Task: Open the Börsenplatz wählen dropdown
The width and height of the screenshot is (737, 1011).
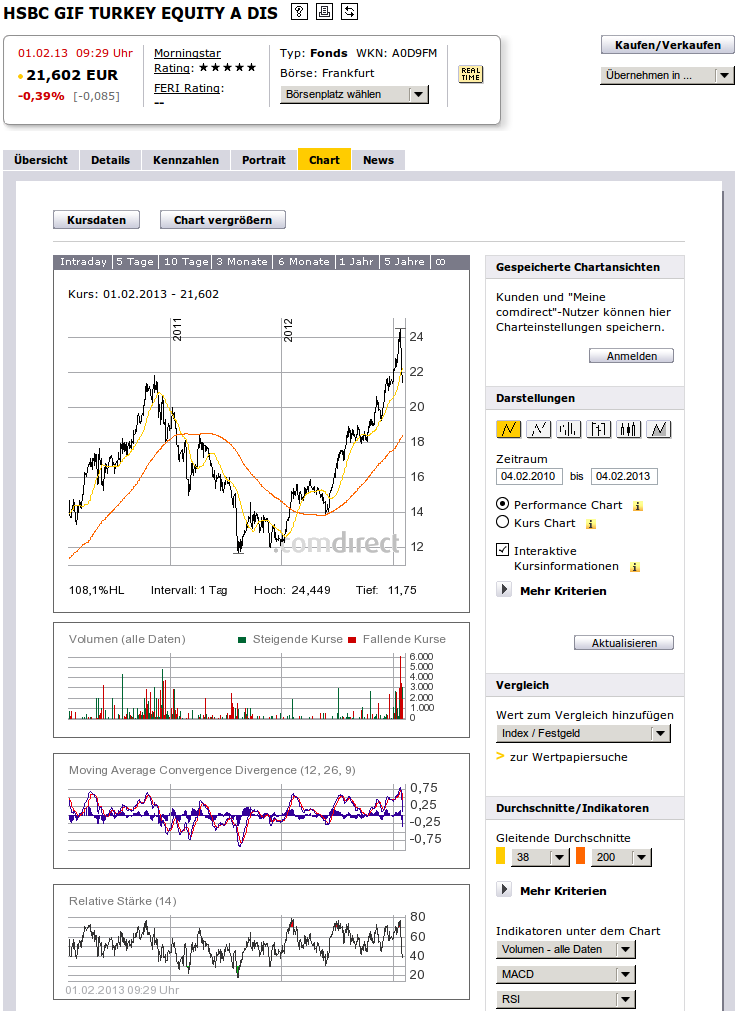Action: click(354, 95)
